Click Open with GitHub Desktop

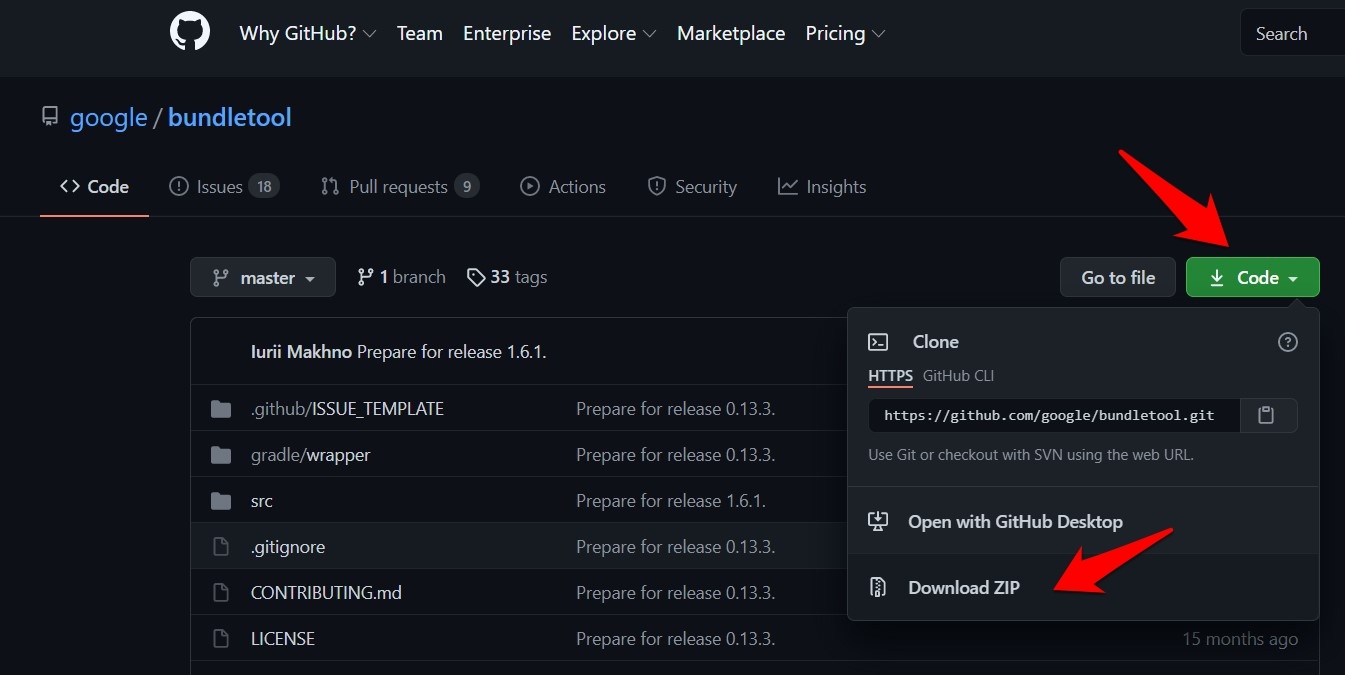click(1083, 521)
